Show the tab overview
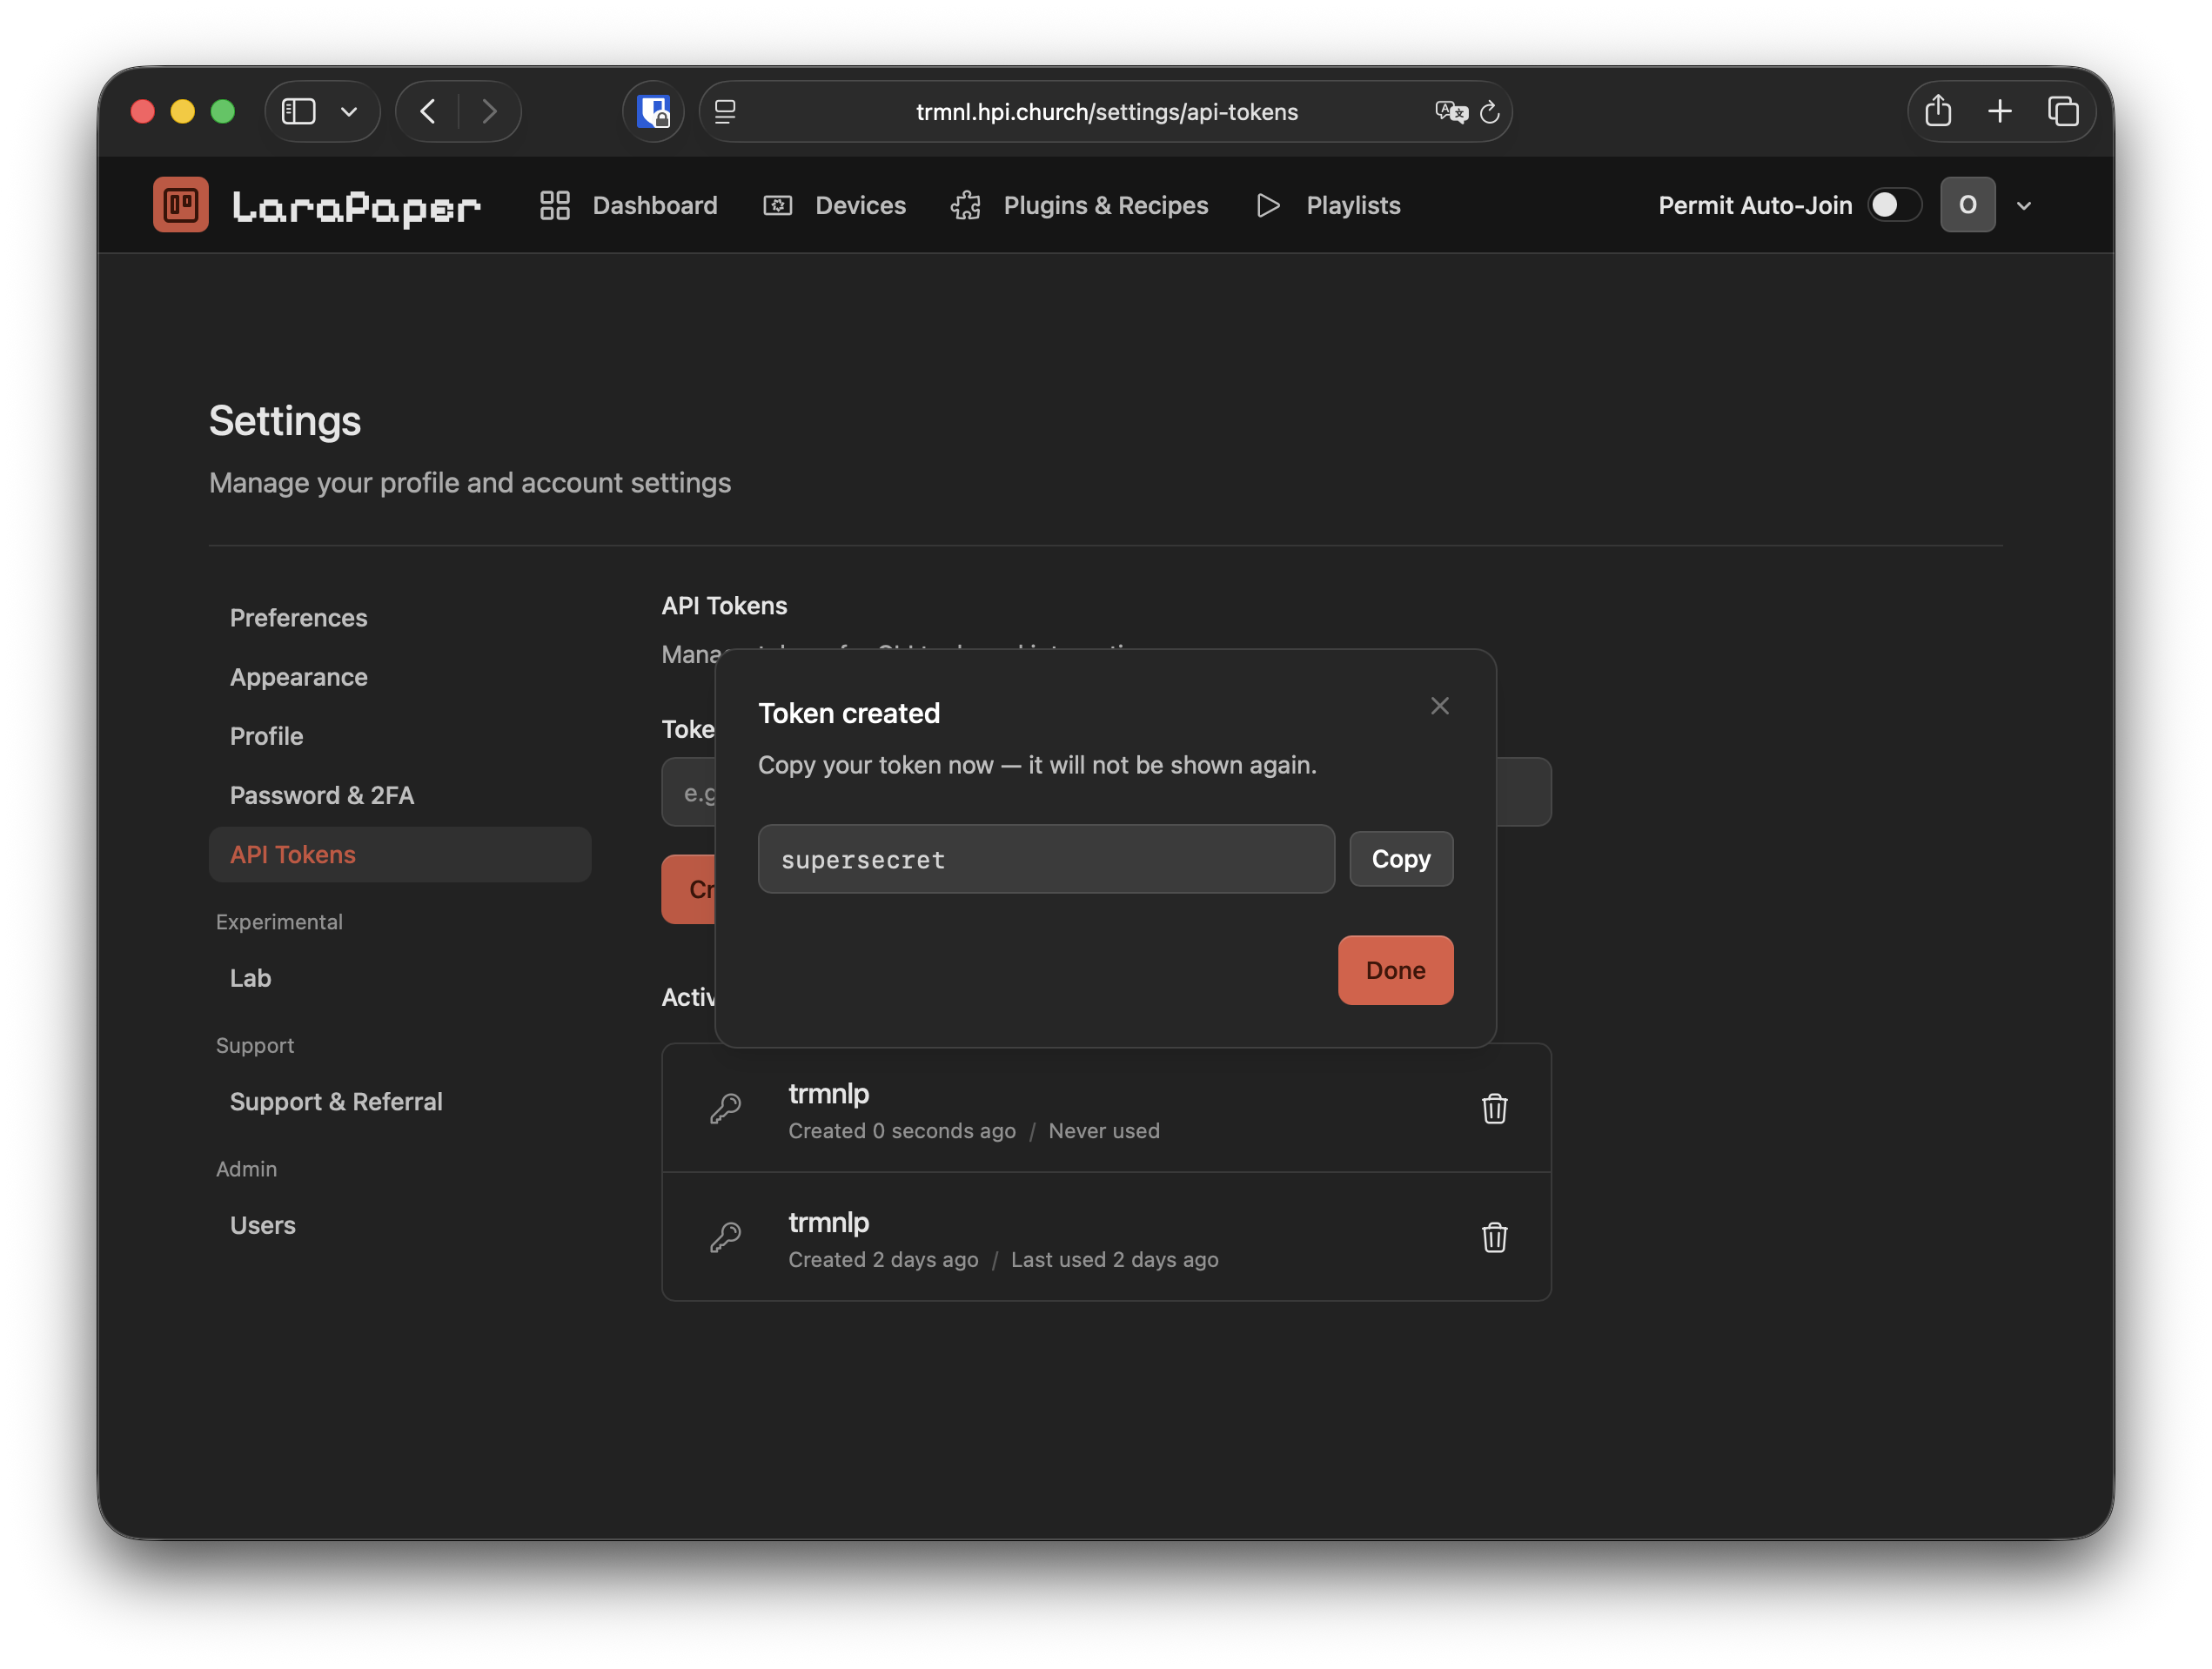The width and height of the screenshot is (2212, 1669). coord(2063,110)
